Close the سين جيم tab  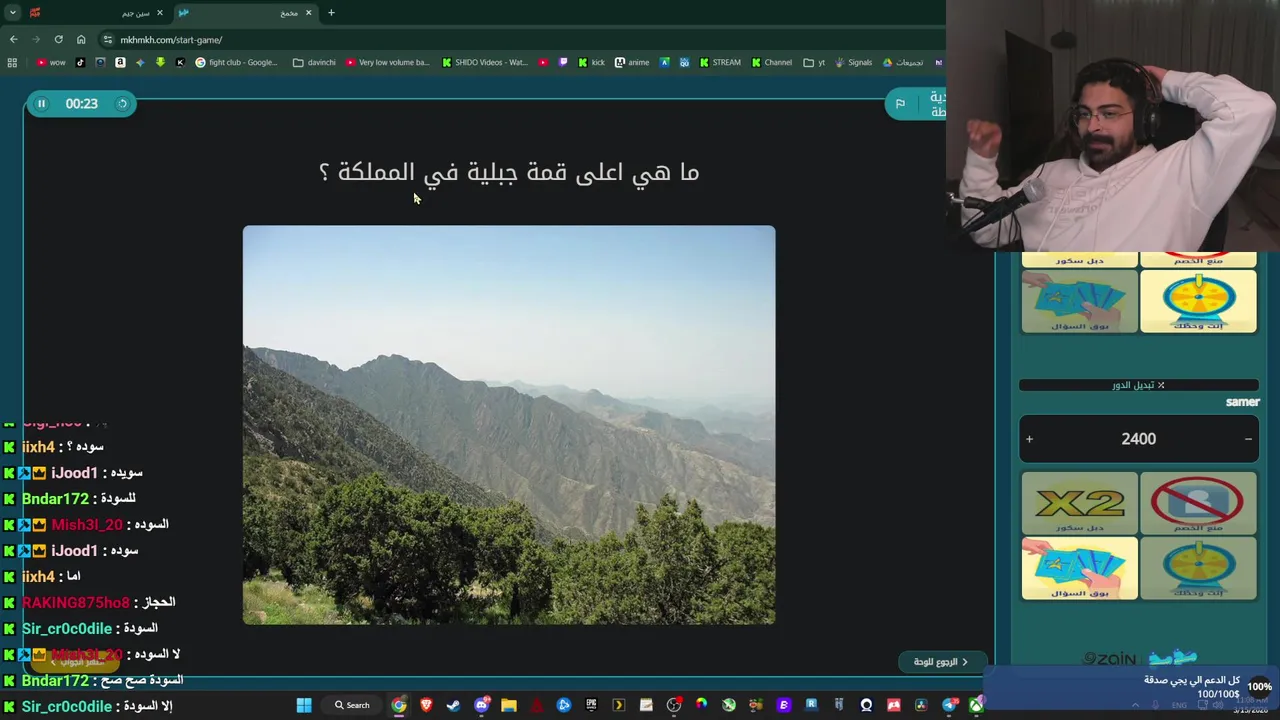[159, 13]
